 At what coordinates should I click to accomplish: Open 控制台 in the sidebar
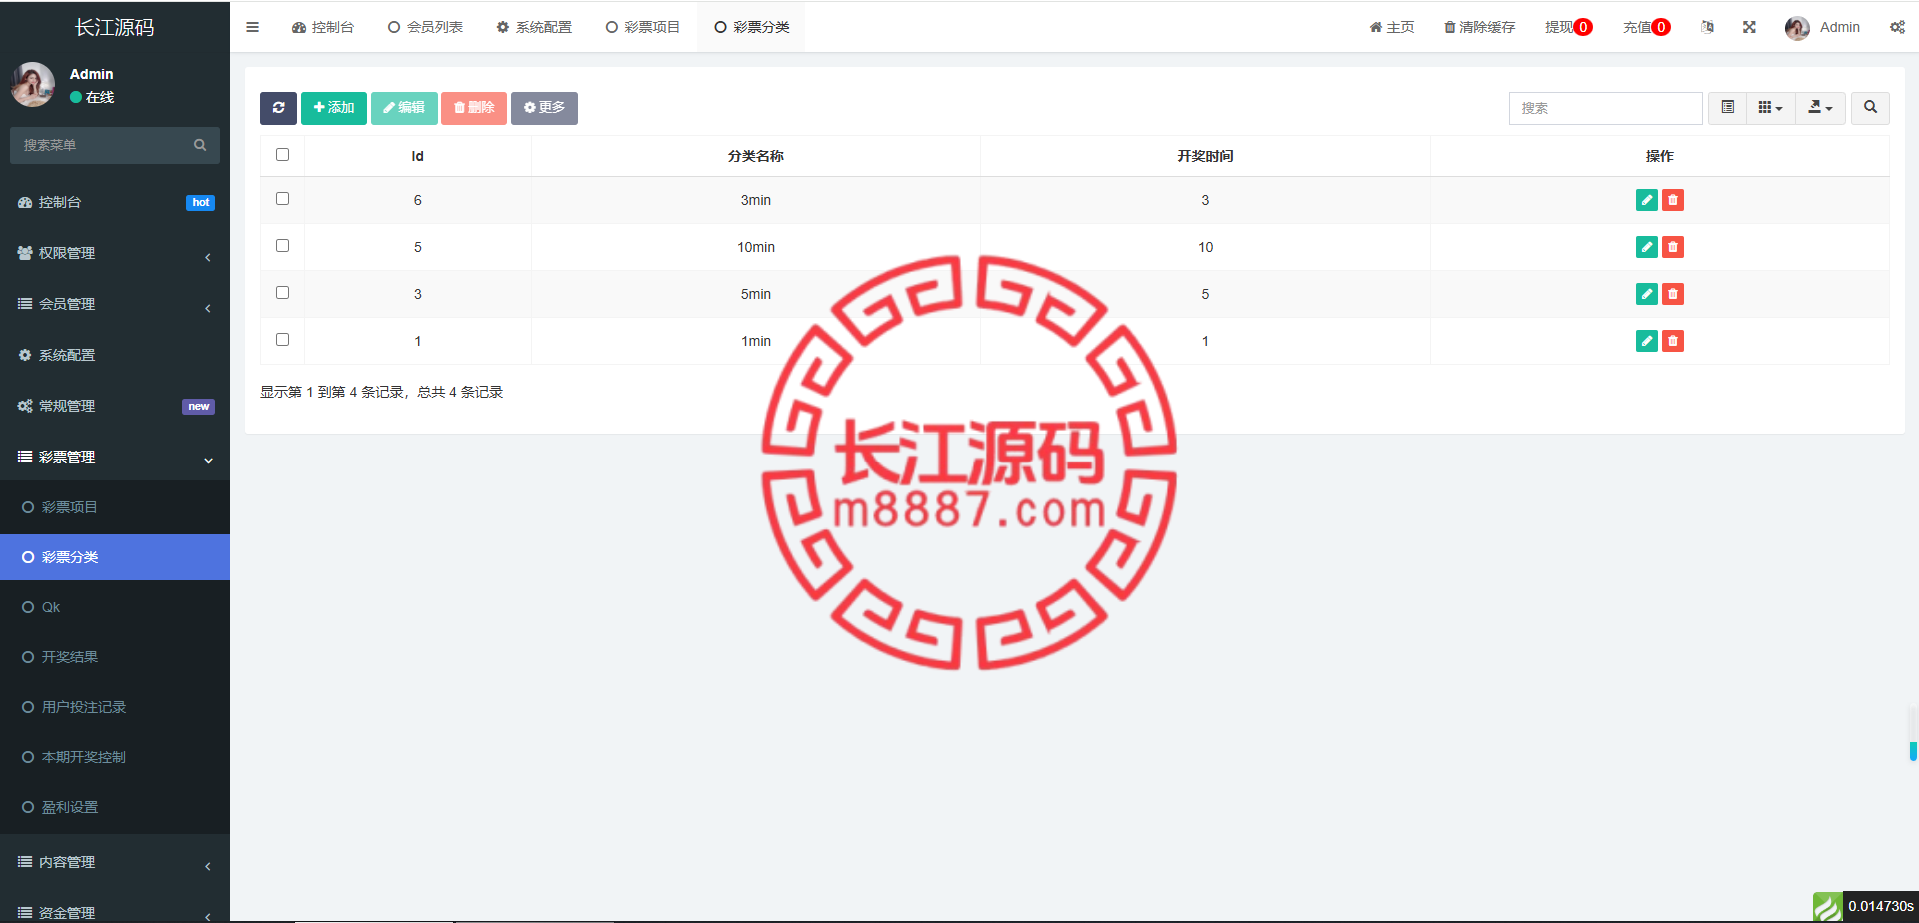[115, 203]
